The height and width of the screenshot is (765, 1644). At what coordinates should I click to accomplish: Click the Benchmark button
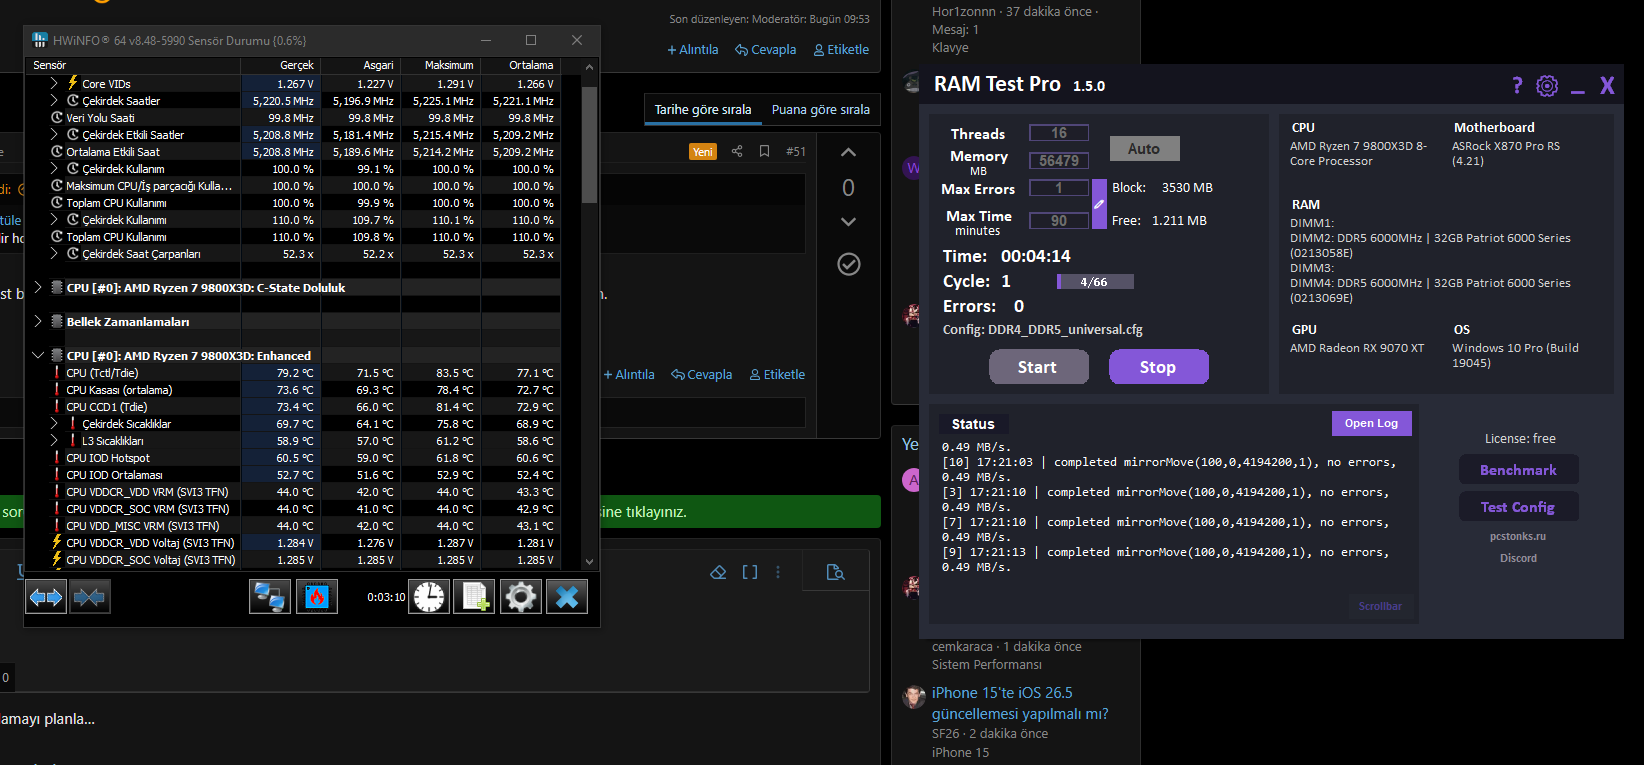click(1518, 470)
